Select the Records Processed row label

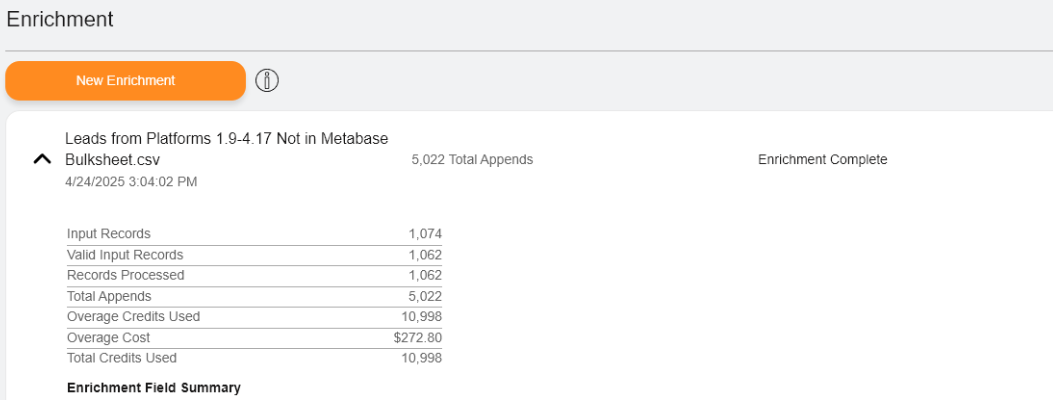point(126,275)
